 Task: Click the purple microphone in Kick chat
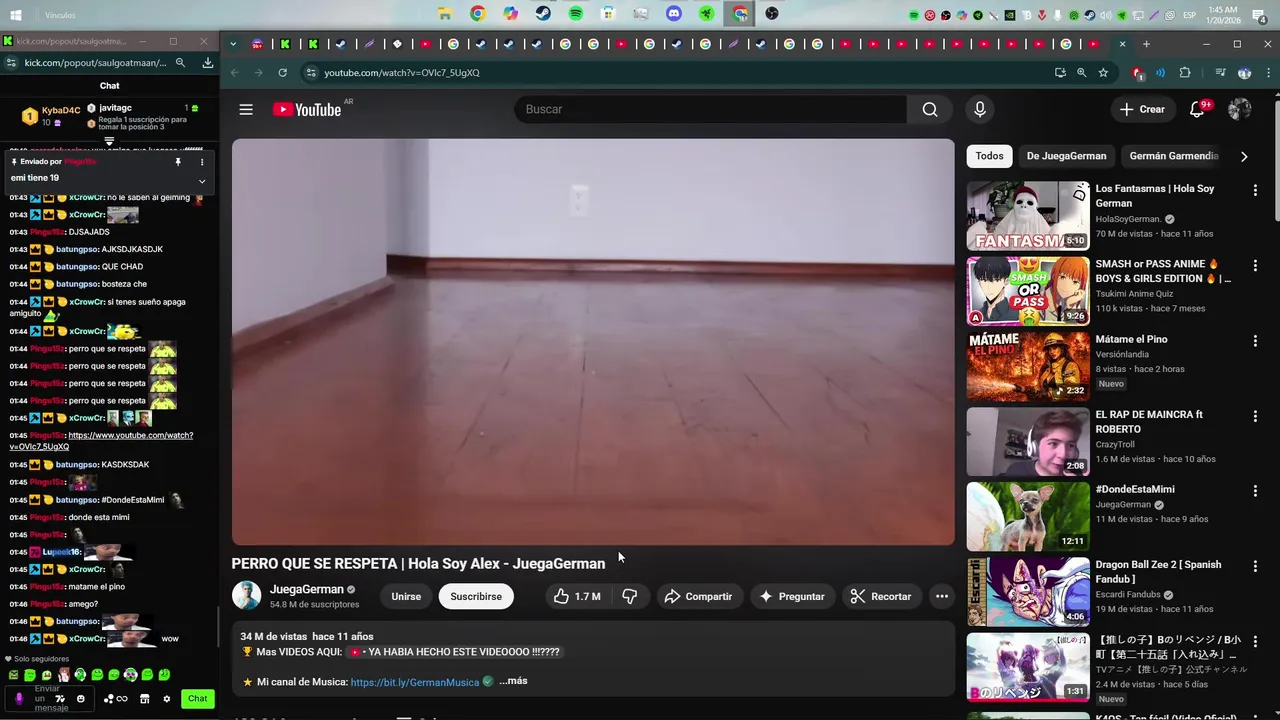coord(19,699)
